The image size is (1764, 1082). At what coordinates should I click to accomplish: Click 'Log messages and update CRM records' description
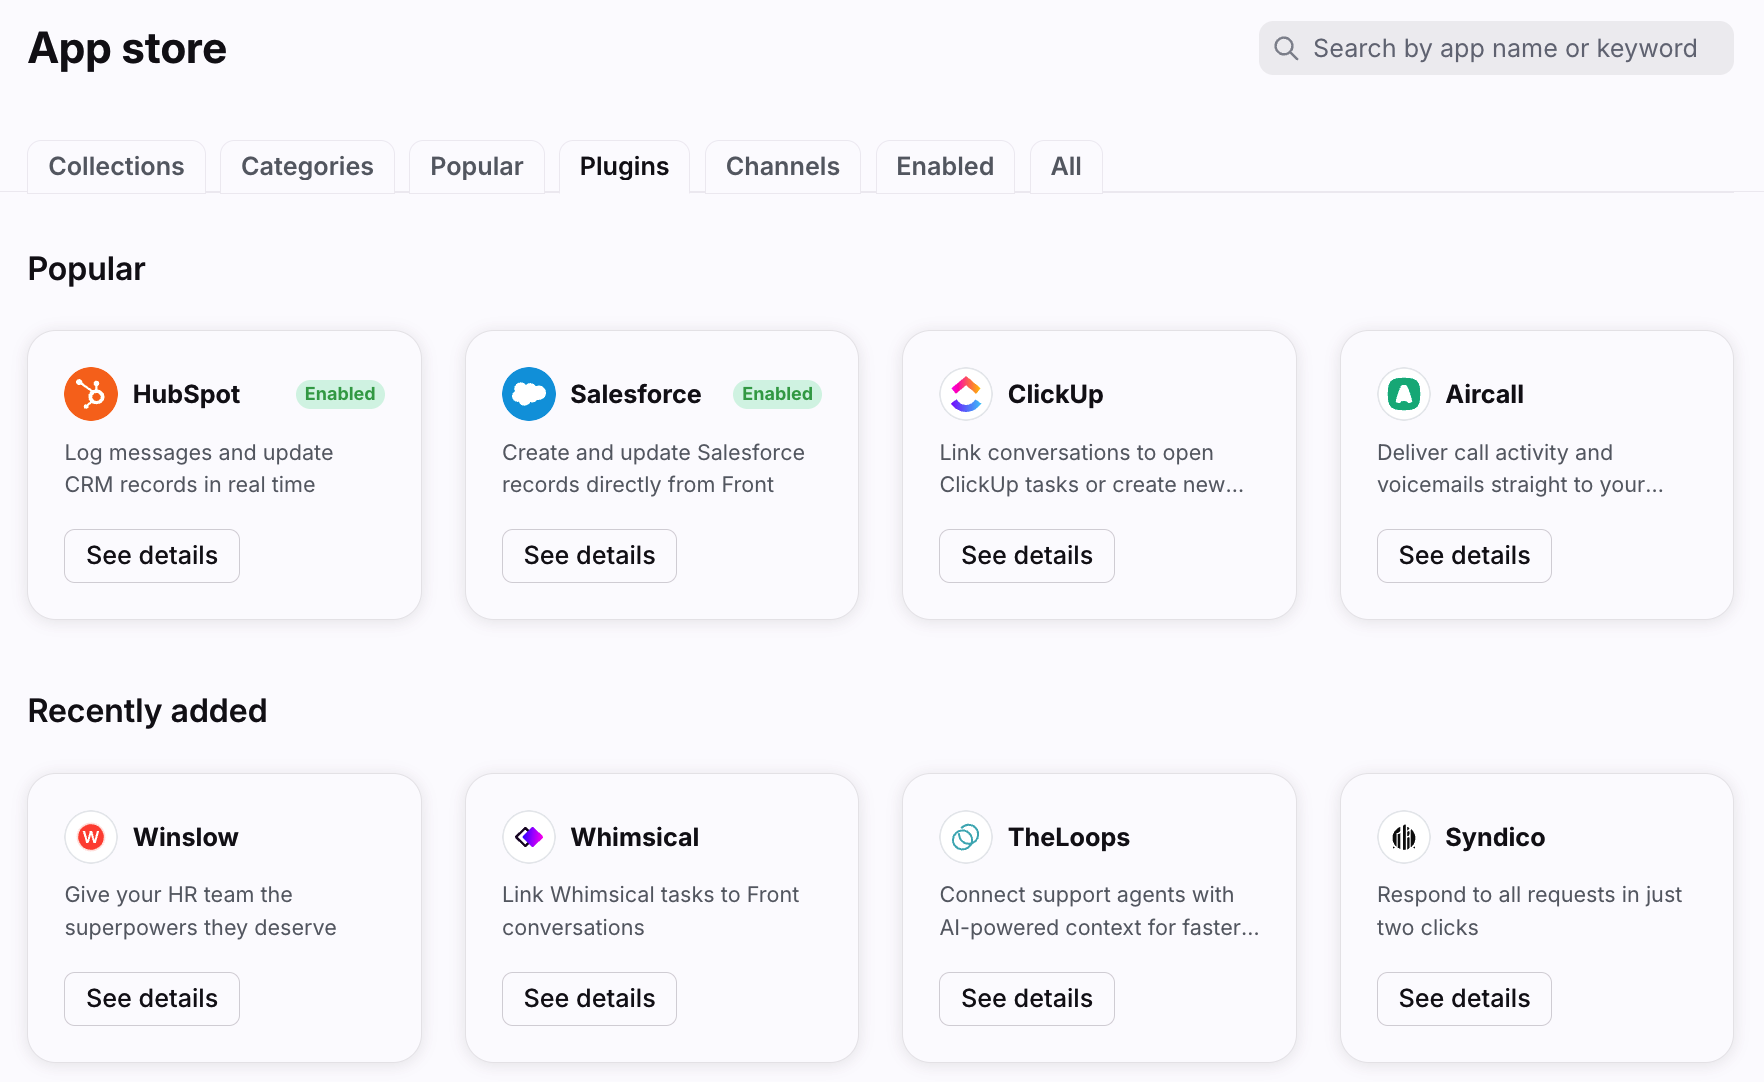coord(199,468)
